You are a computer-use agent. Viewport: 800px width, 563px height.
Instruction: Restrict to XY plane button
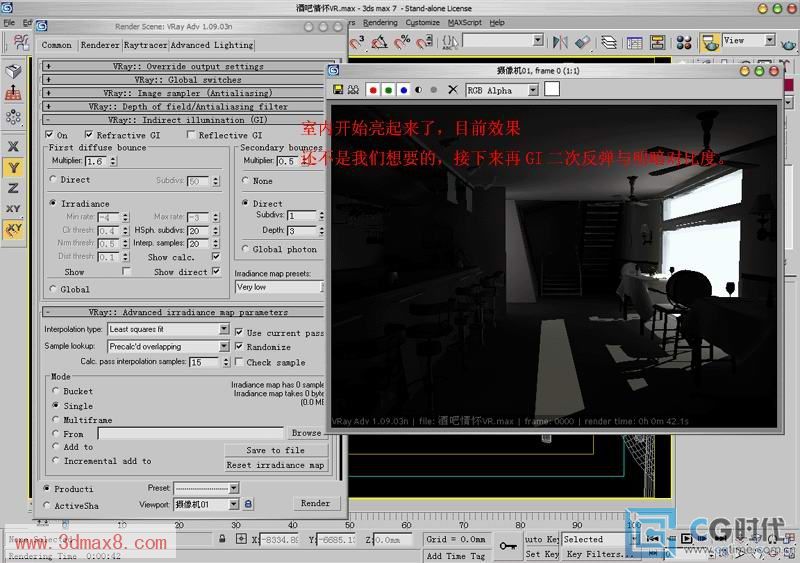coord(14,208)
